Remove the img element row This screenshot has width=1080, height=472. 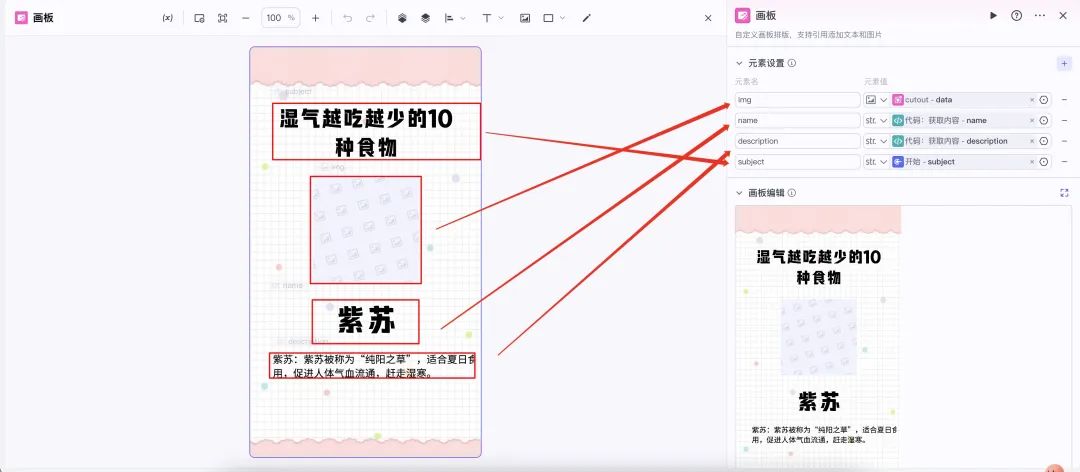[x=1064, y=100]
